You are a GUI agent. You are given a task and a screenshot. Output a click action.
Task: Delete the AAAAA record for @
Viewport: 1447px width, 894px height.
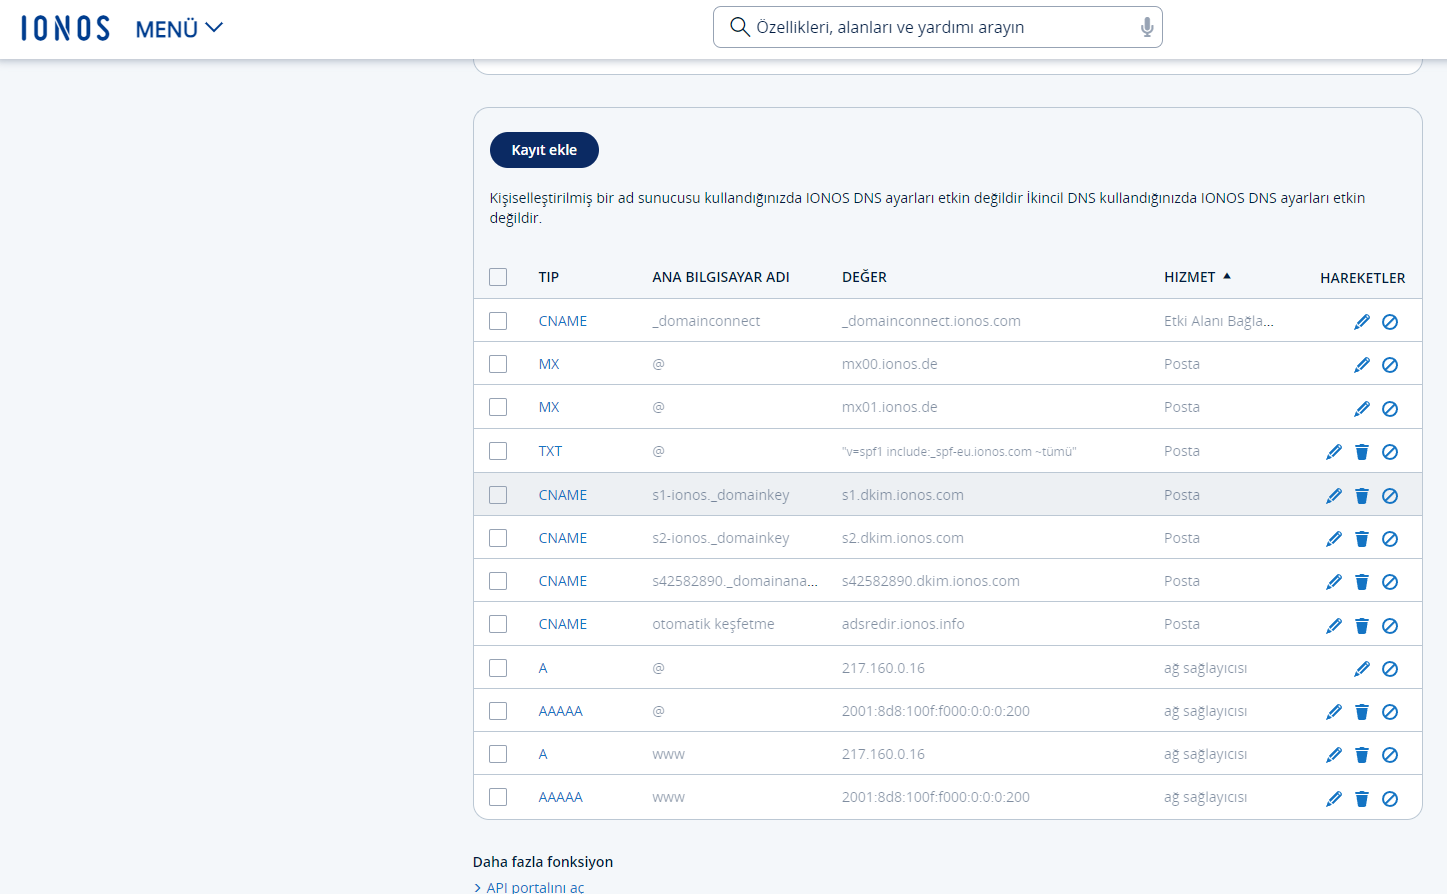[x=1361, y=711]
